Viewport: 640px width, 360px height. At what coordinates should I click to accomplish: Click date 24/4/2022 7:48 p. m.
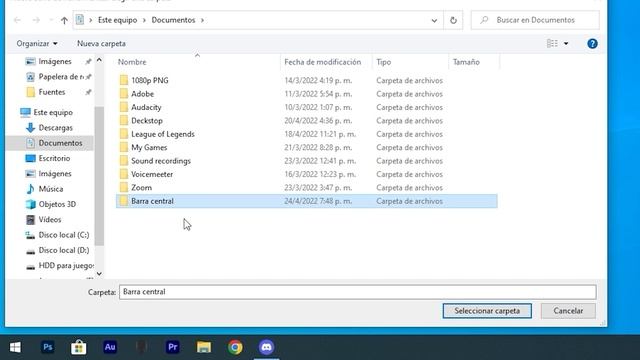[318, 201]
